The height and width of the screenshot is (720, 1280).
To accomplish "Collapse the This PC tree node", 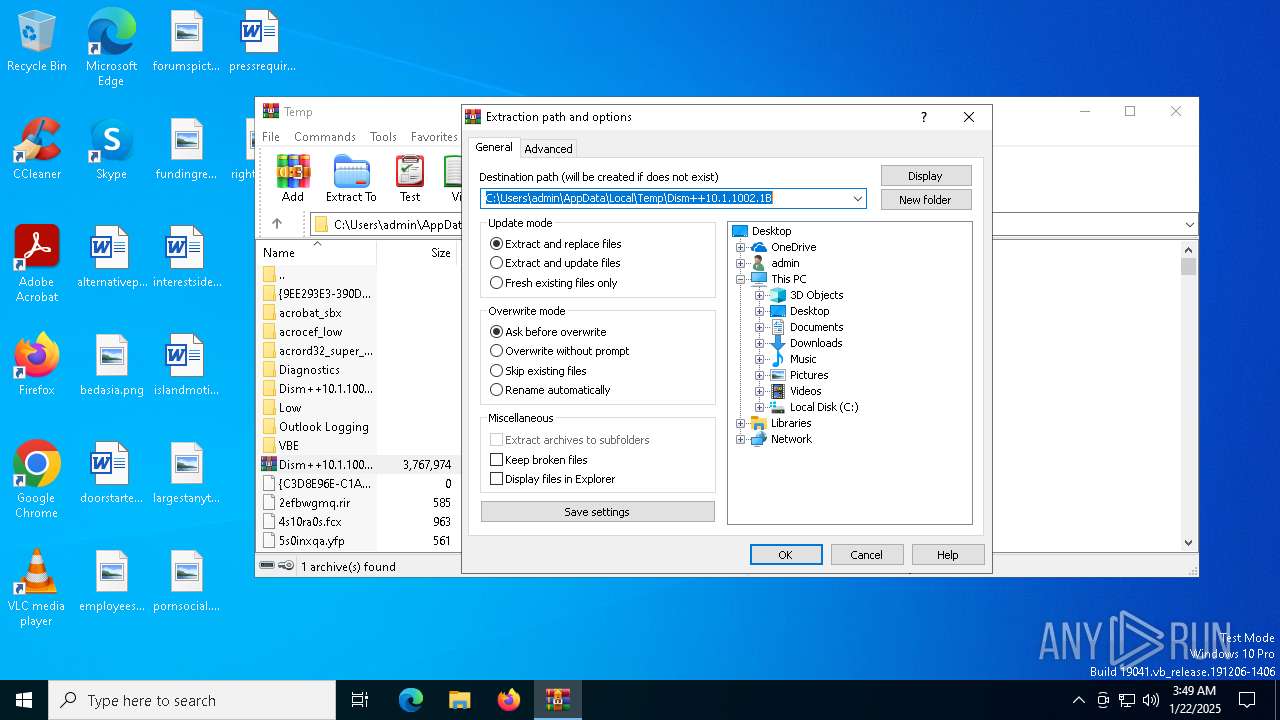I will [x=741, y=279].
